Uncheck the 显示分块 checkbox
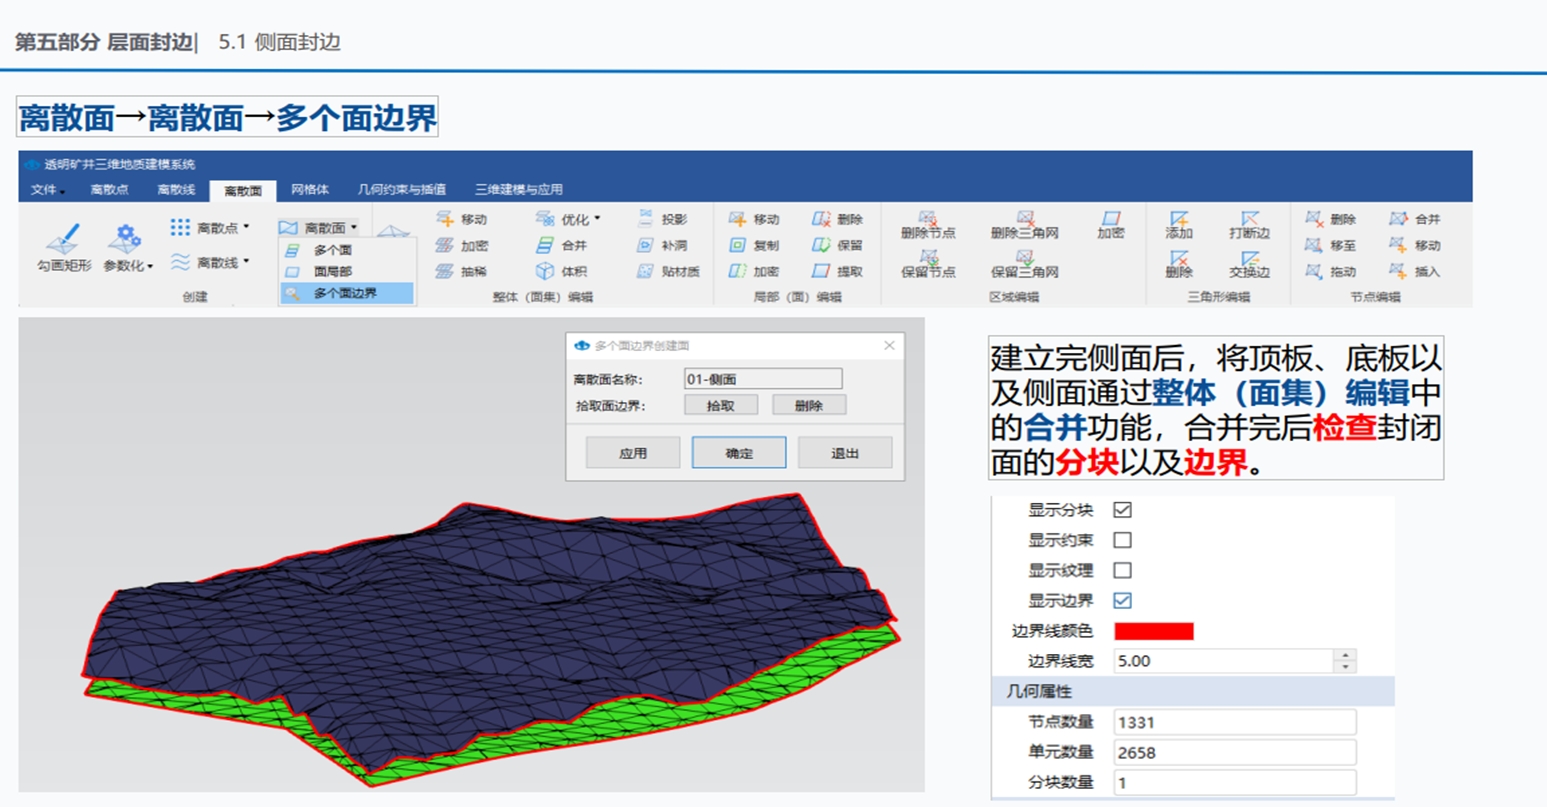 [x=1122, y=510]
